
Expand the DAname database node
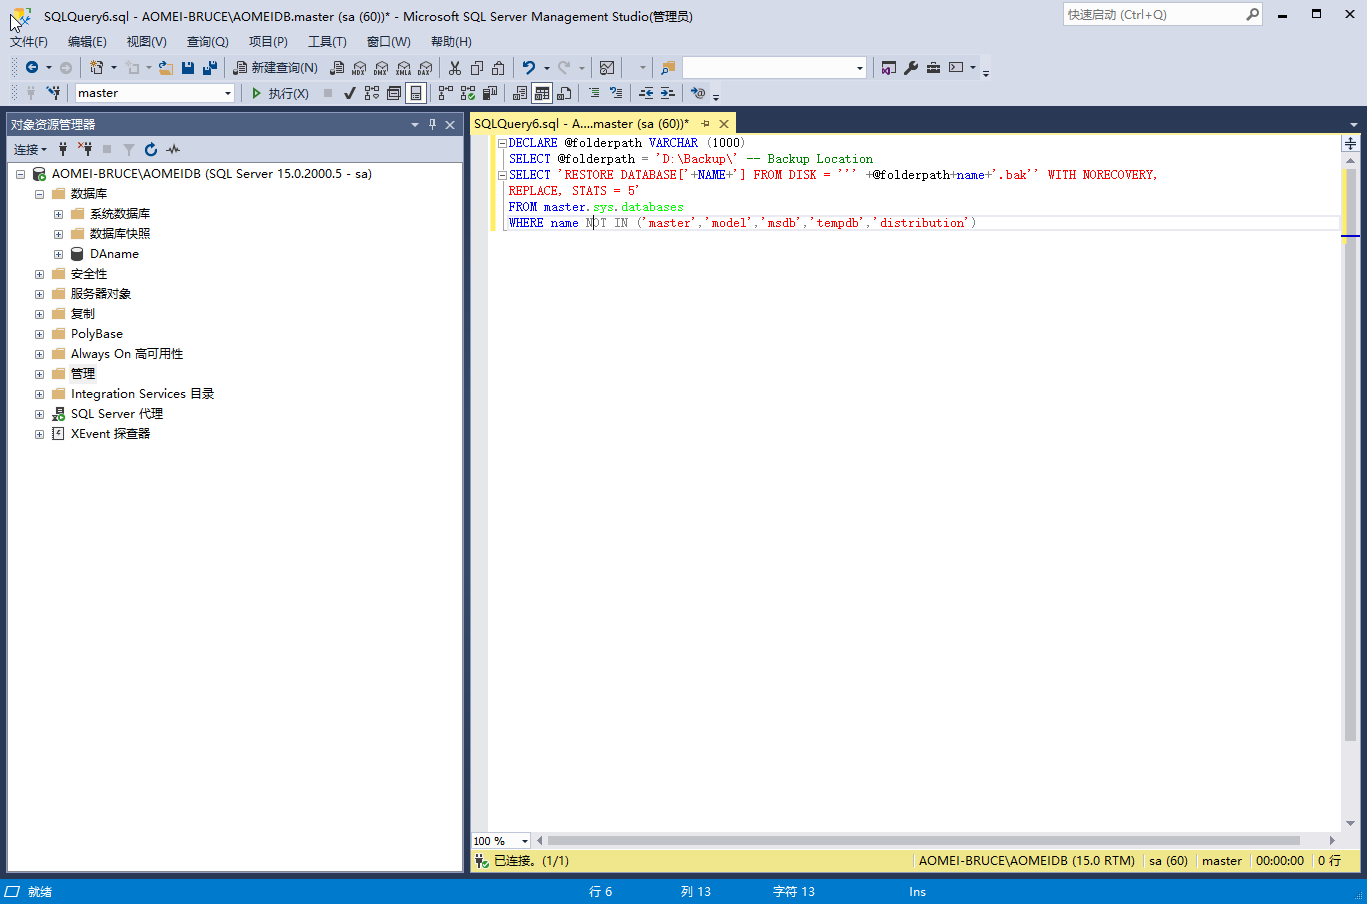coord(58,254)
